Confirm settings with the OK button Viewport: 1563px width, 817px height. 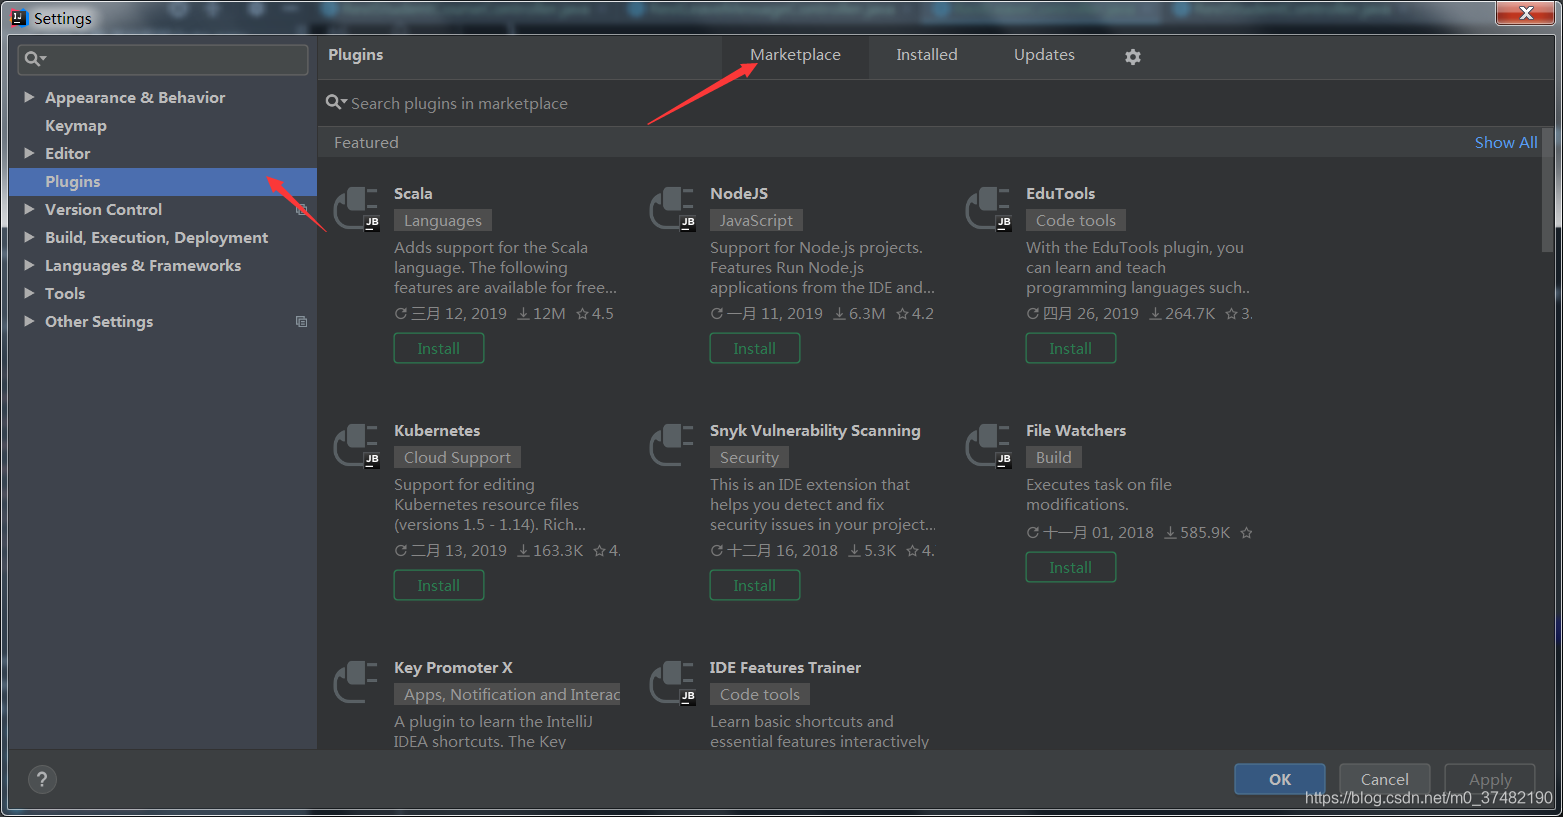point(1280,779)
